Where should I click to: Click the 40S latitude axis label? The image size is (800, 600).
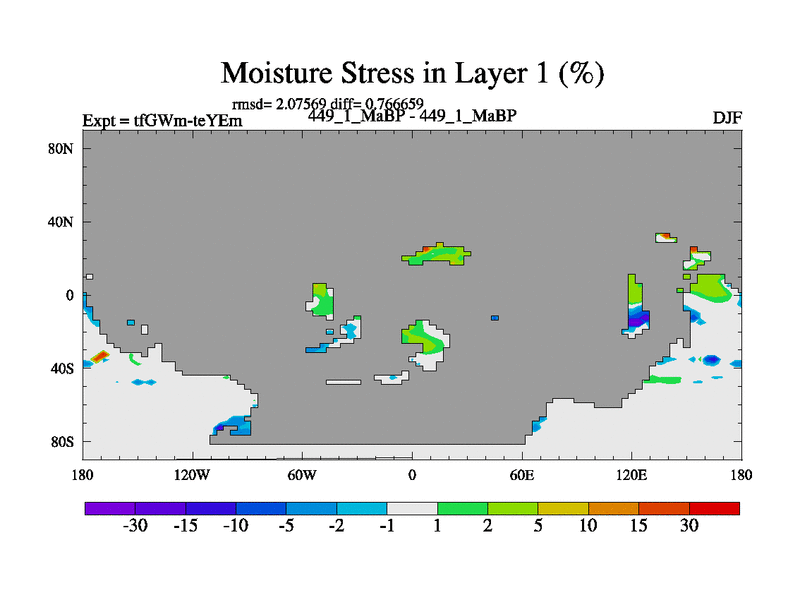pyautogui.click(x=62, y=368)
